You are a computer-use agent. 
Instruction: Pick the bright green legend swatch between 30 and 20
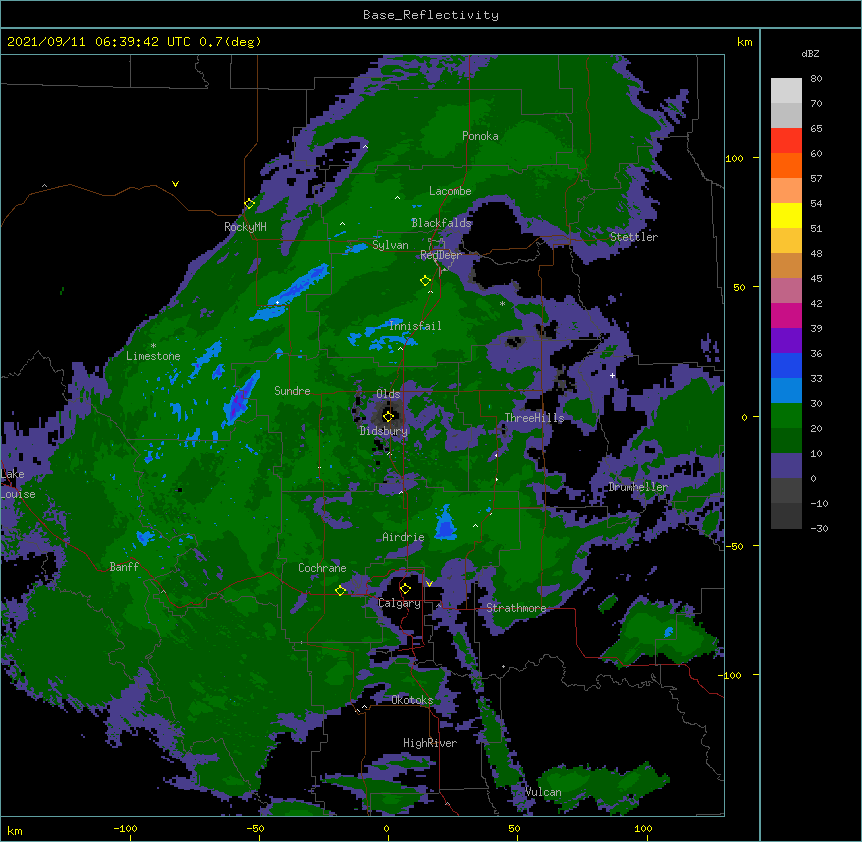pos(786,416)
